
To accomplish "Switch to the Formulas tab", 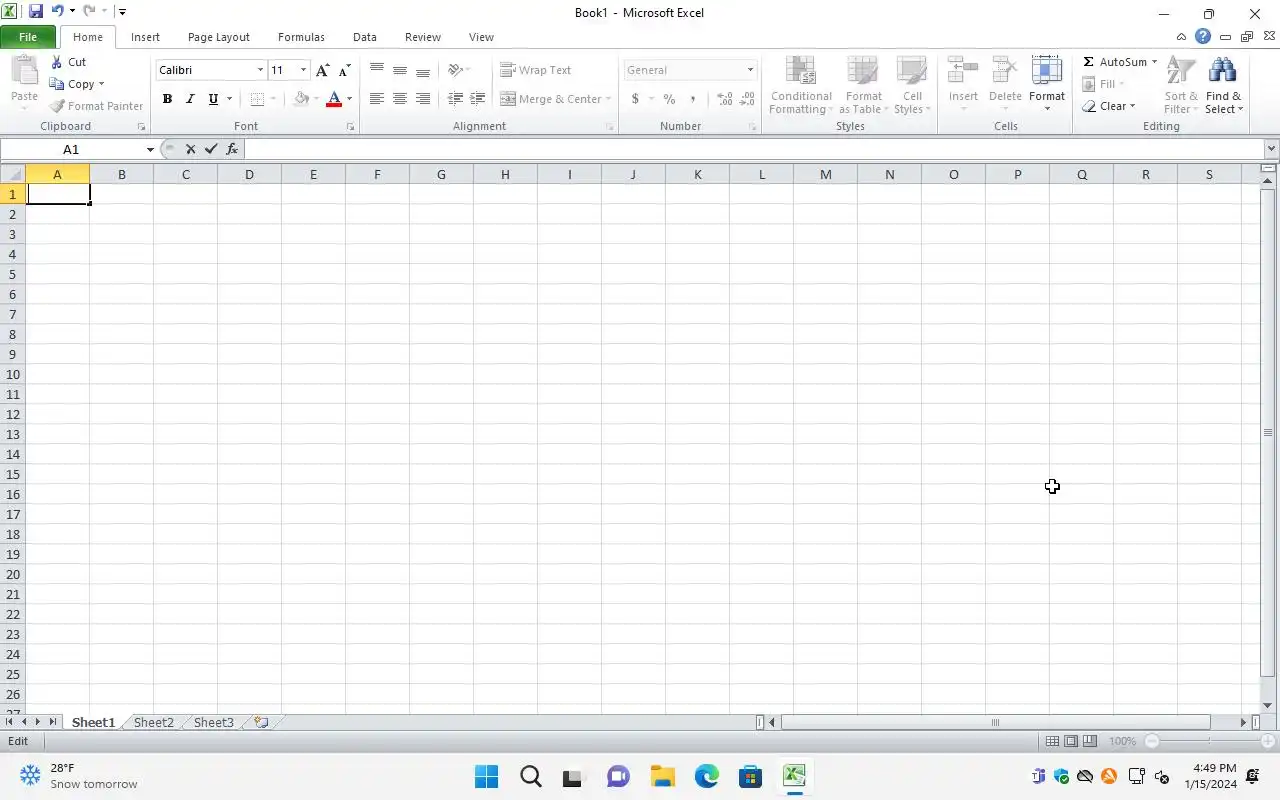I will (301, 37).
